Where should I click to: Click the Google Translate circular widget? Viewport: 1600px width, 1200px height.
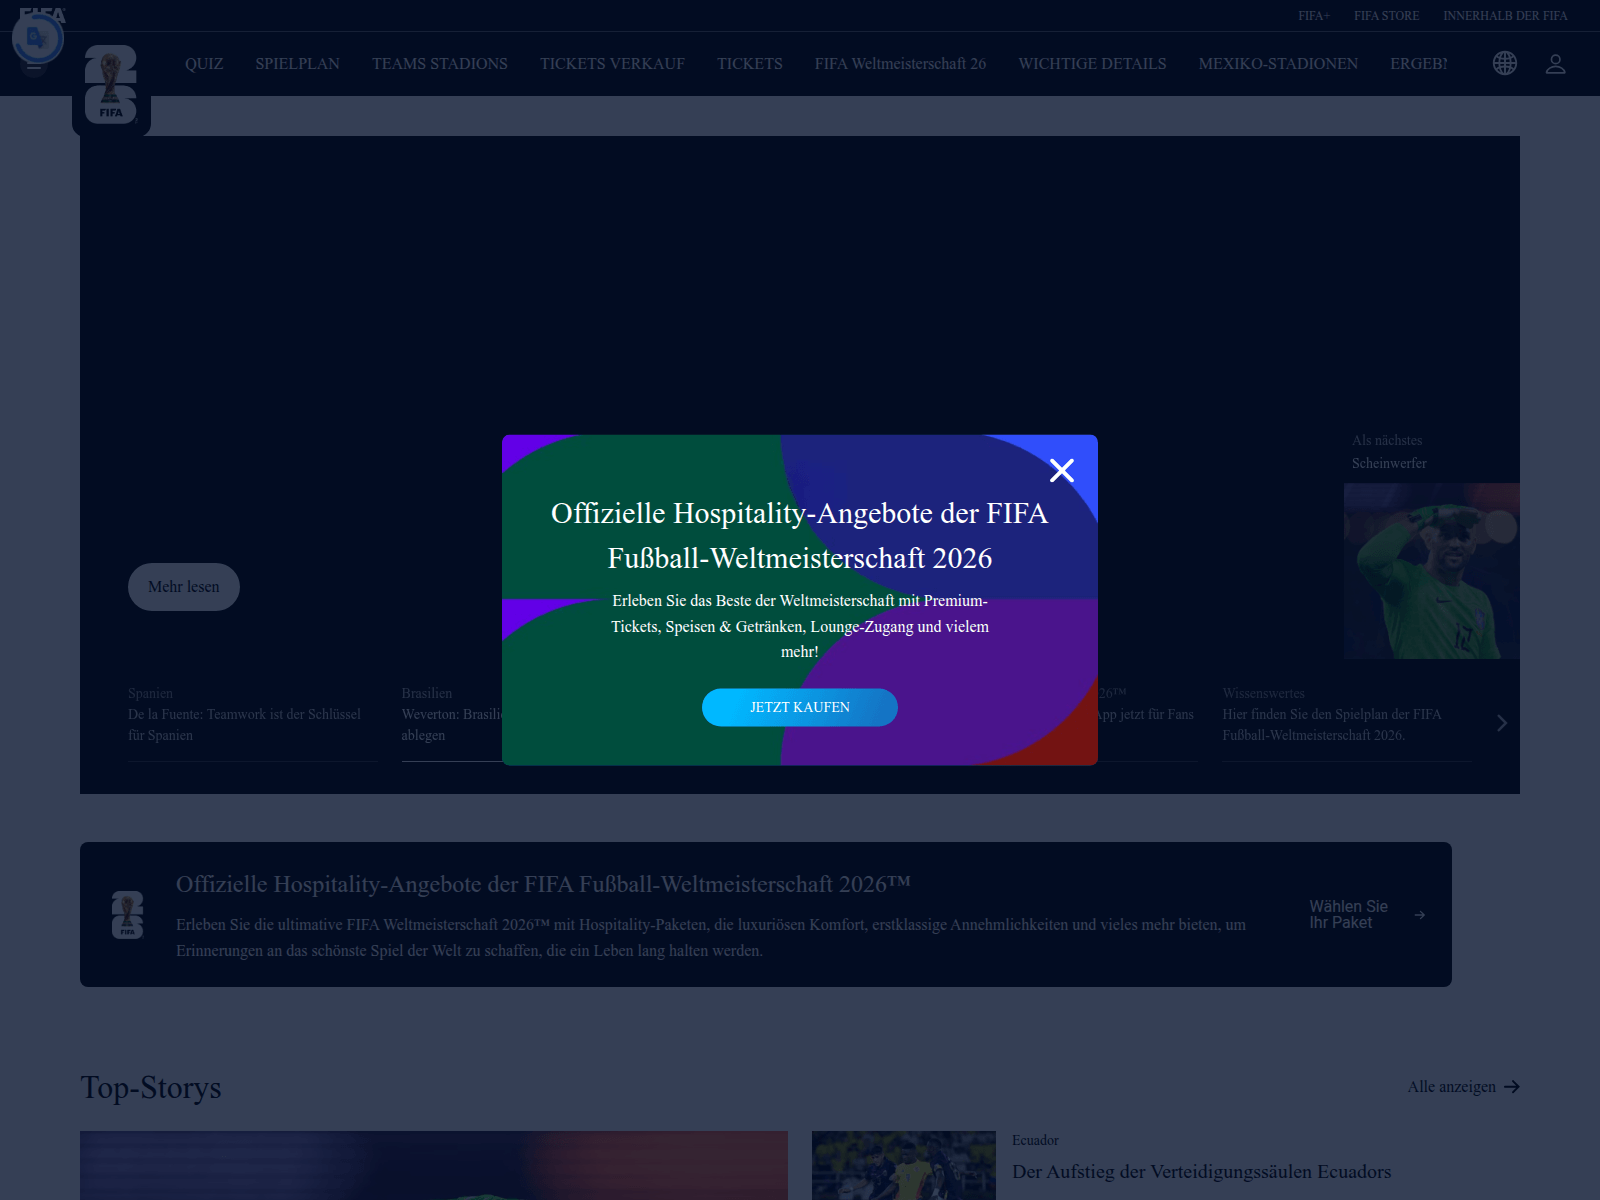(x=38, y=39)
